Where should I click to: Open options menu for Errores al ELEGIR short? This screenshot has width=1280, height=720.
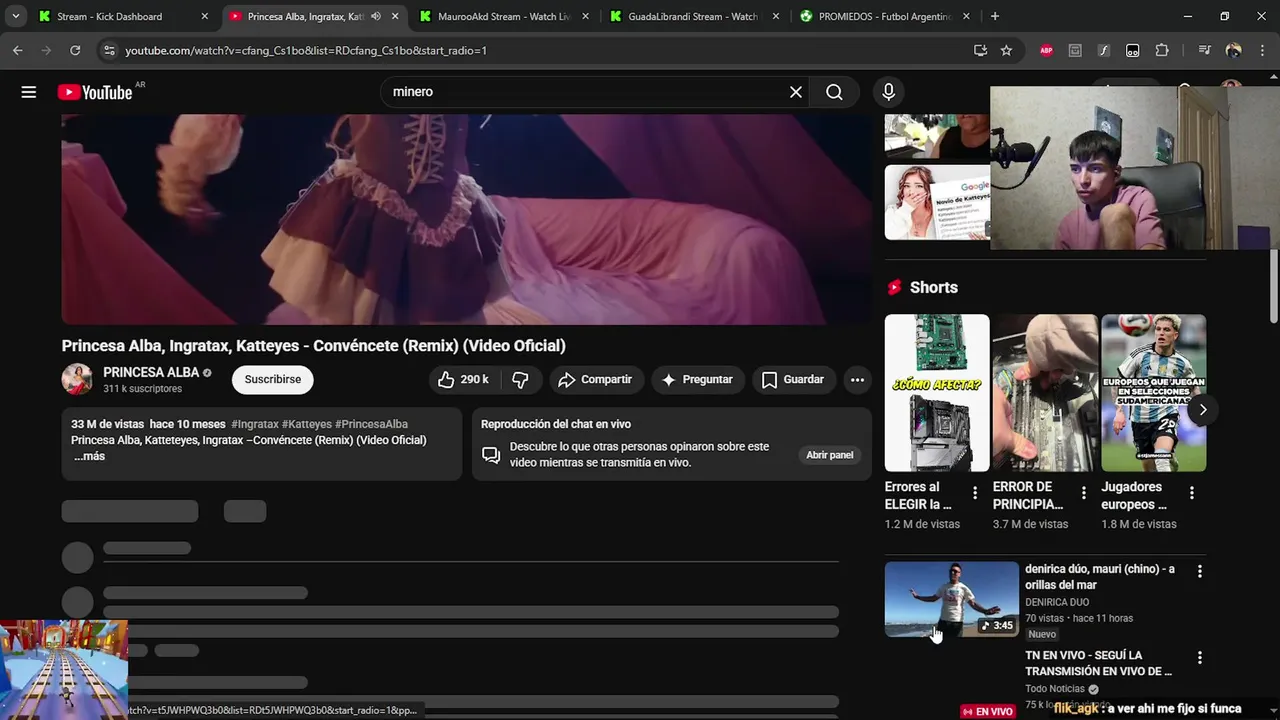(975, 493)
